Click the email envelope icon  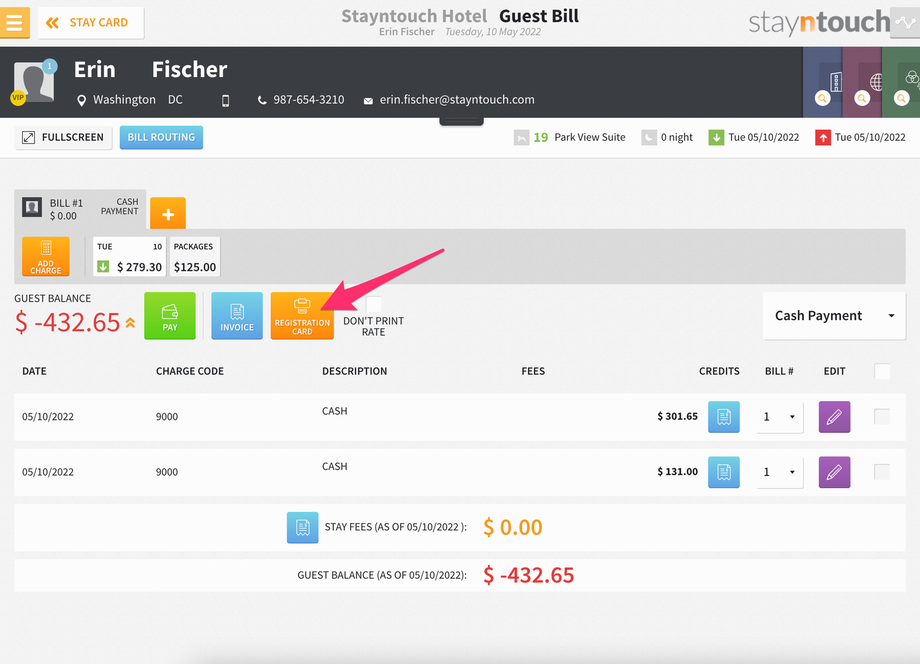368,101
